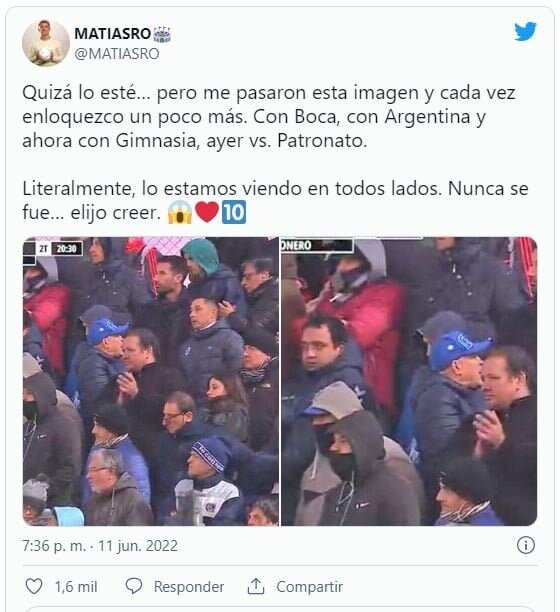Click the Responder button
560x612 pixels.
coord(189,587)
